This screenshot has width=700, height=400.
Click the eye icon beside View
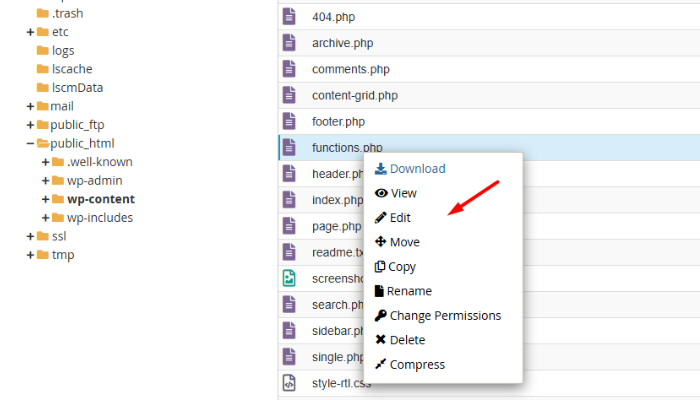[380, 193]
